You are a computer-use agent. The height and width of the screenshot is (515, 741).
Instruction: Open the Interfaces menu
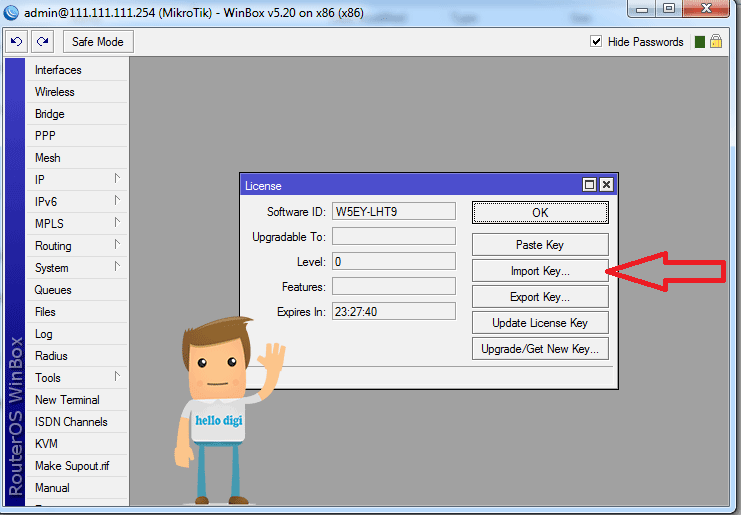(77, 70)
